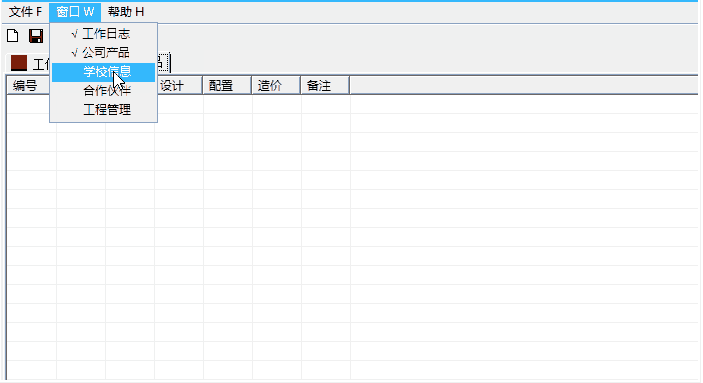Uncheck 公司产品 in the window menu
This screenshot has height=383, width=703.
click(104, 53)
